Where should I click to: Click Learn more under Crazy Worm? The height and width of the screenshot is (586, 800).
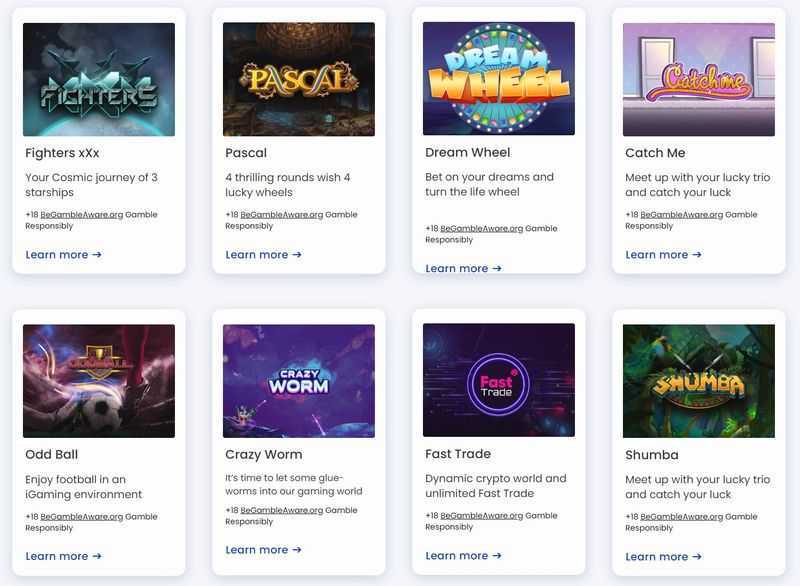pyautogui.click(x=264, y=550)
